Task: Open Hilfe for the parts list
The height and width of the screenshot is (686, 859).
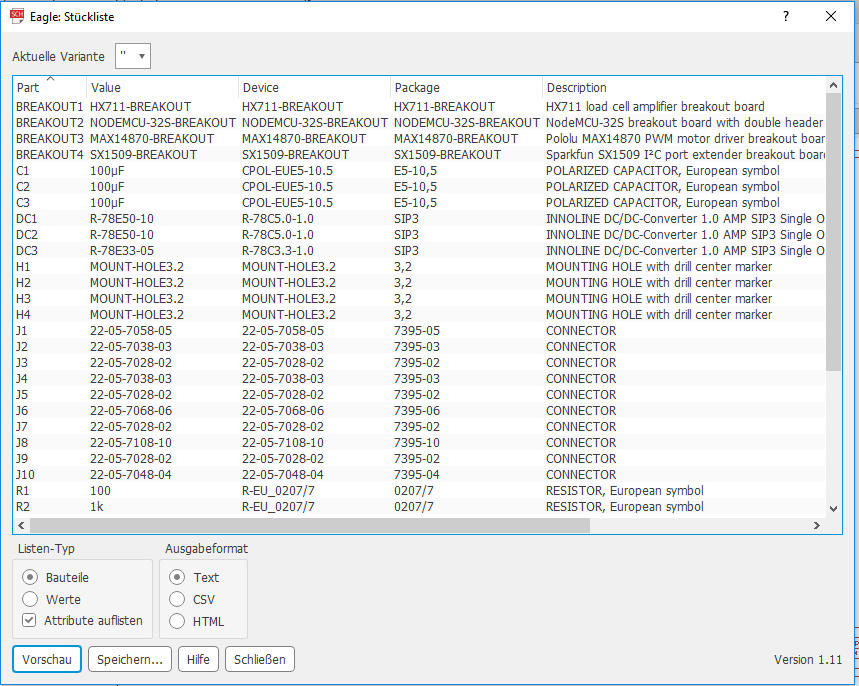Action: 198,659
